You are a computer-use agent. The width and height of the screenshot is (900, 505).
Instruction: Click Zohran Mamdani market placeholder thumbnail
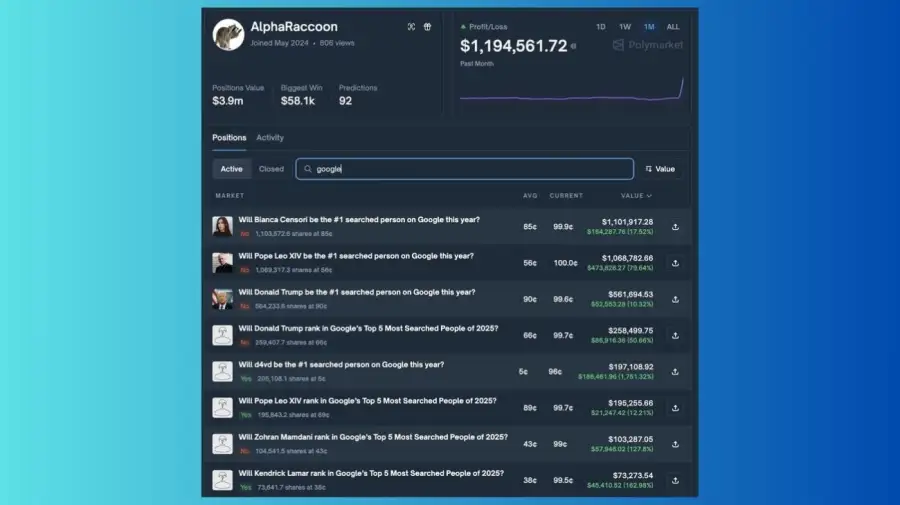click(222, 444)
